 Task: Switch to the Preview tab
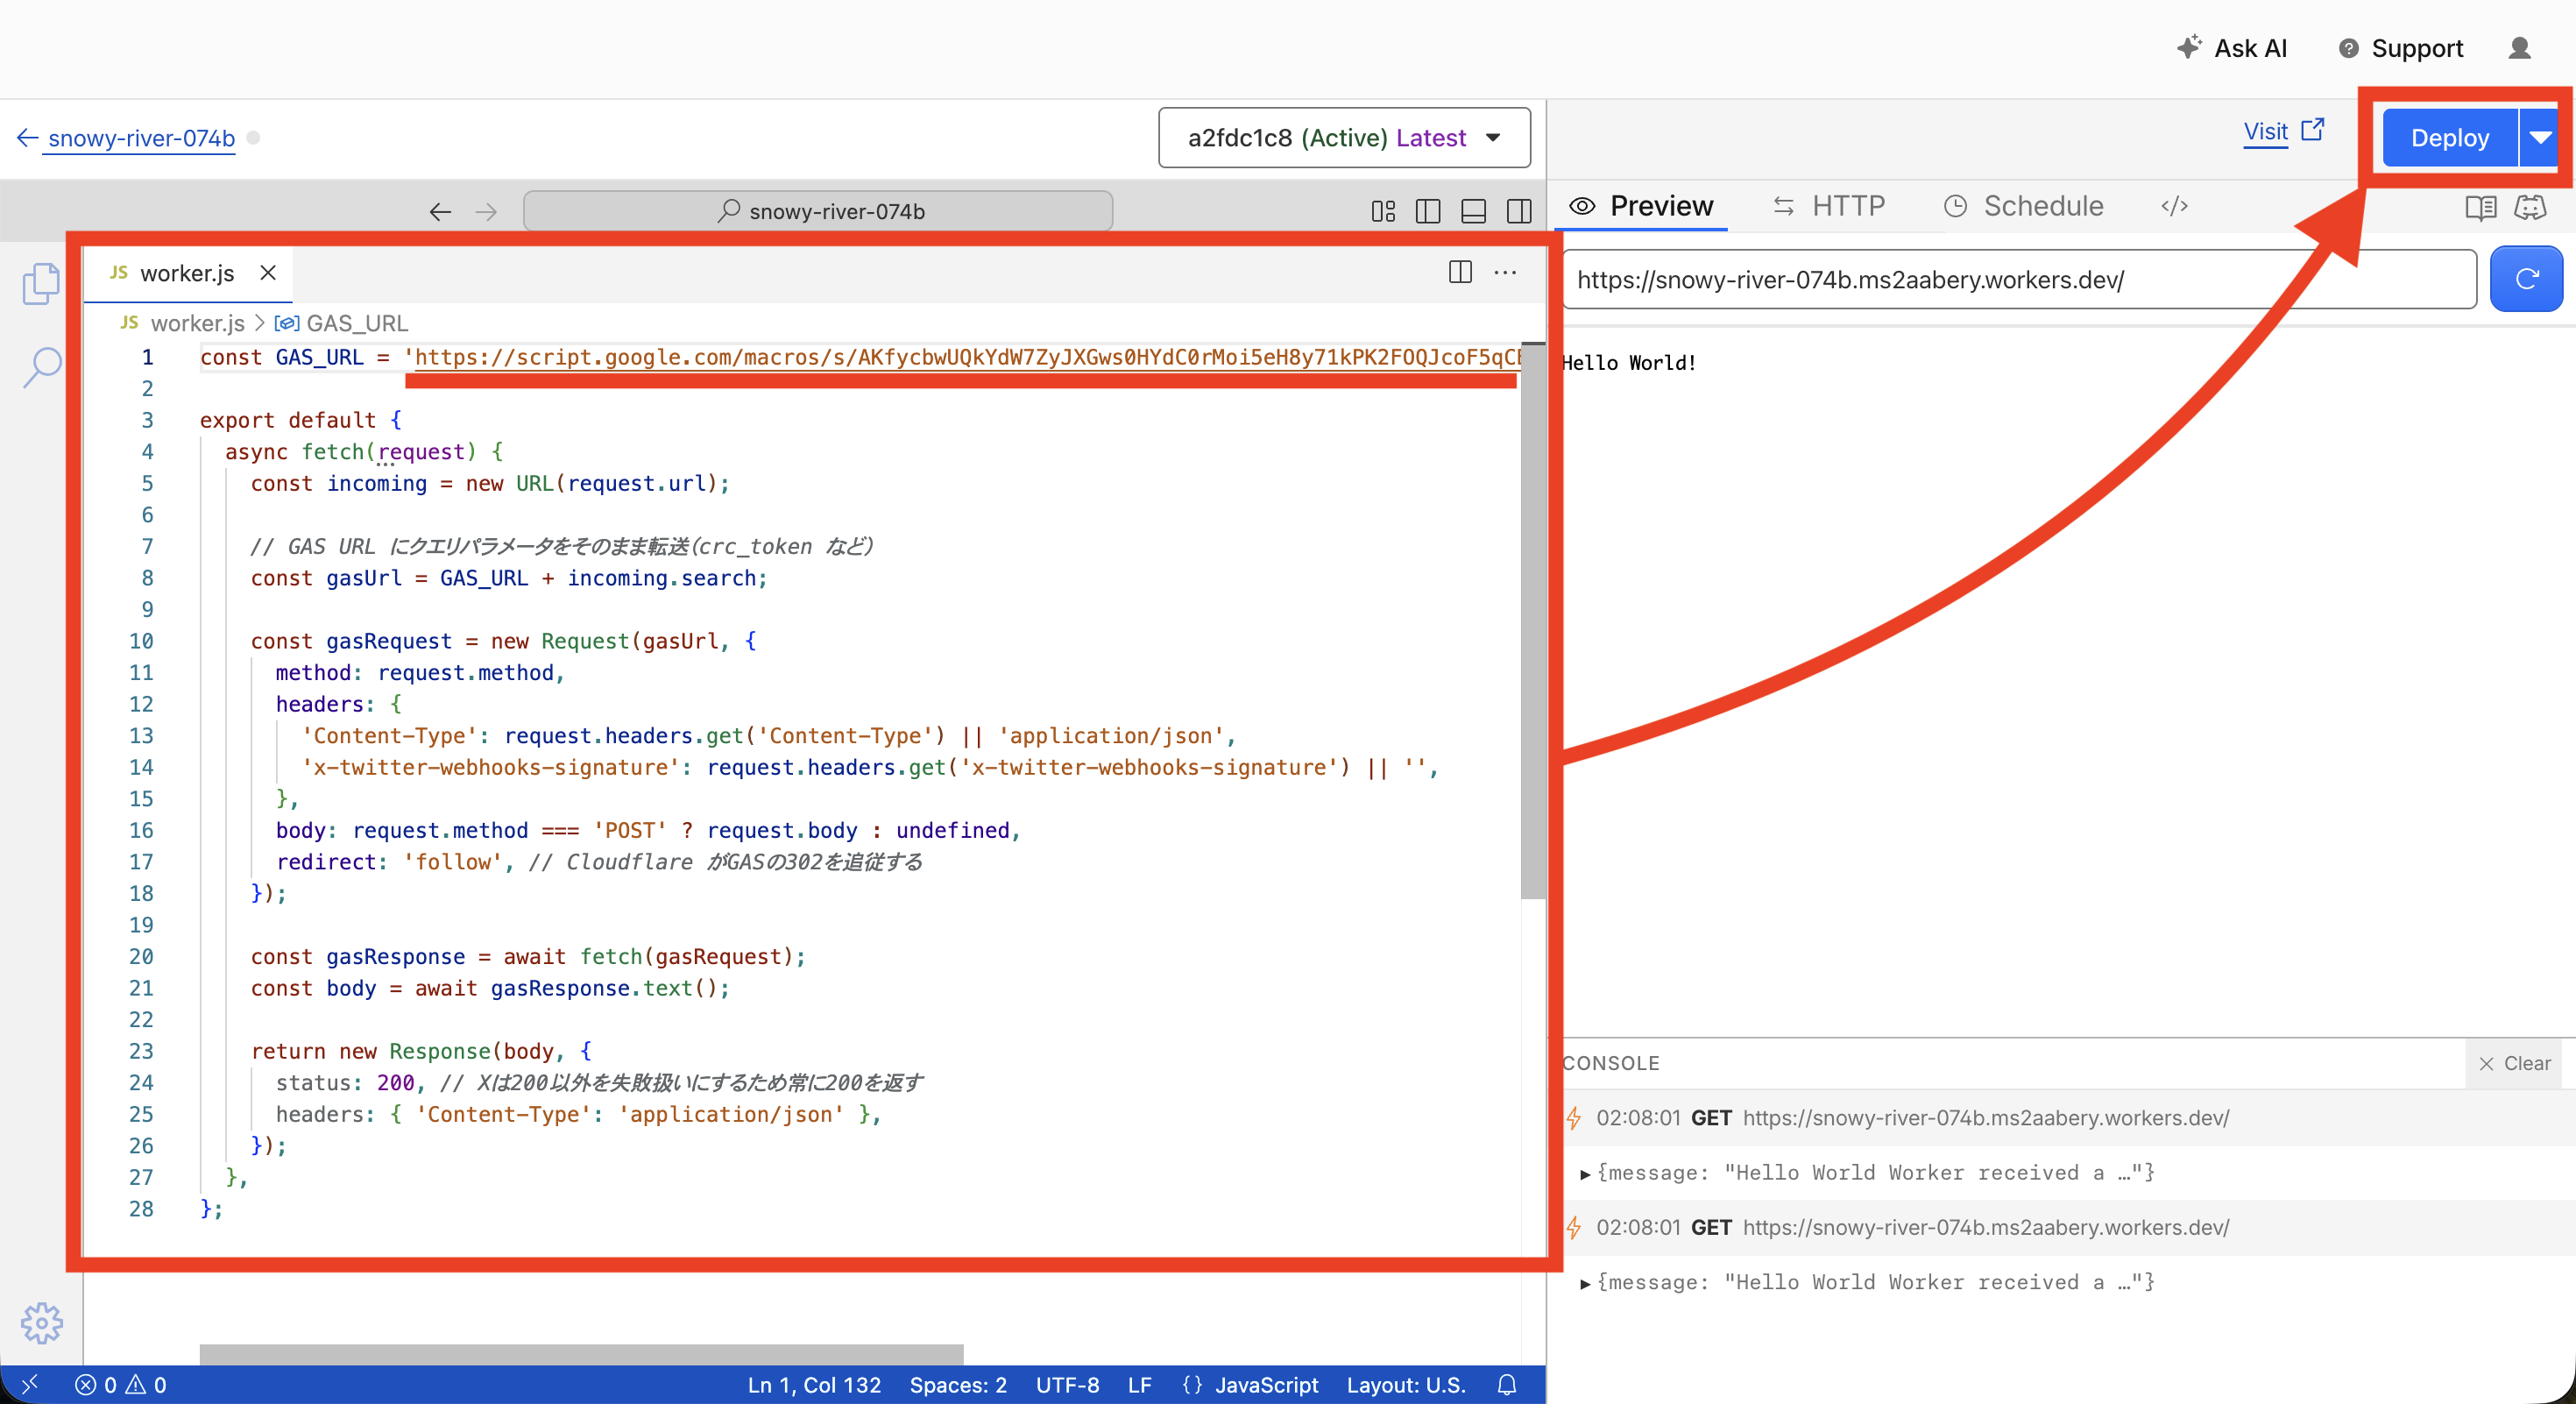pos(1641,206)
